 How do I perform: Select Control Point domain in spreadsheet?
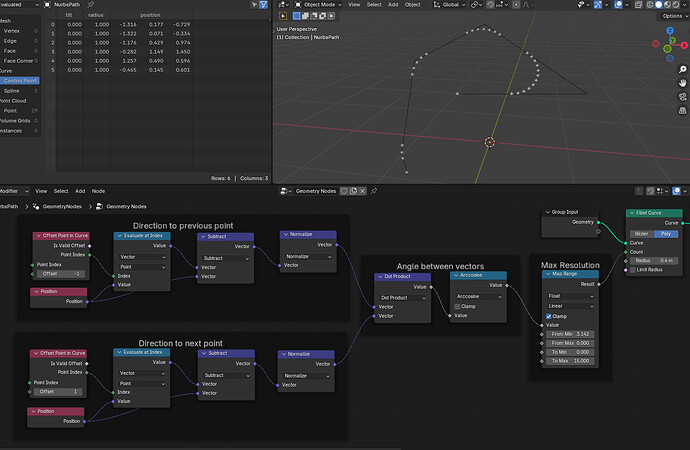point(20,80)
